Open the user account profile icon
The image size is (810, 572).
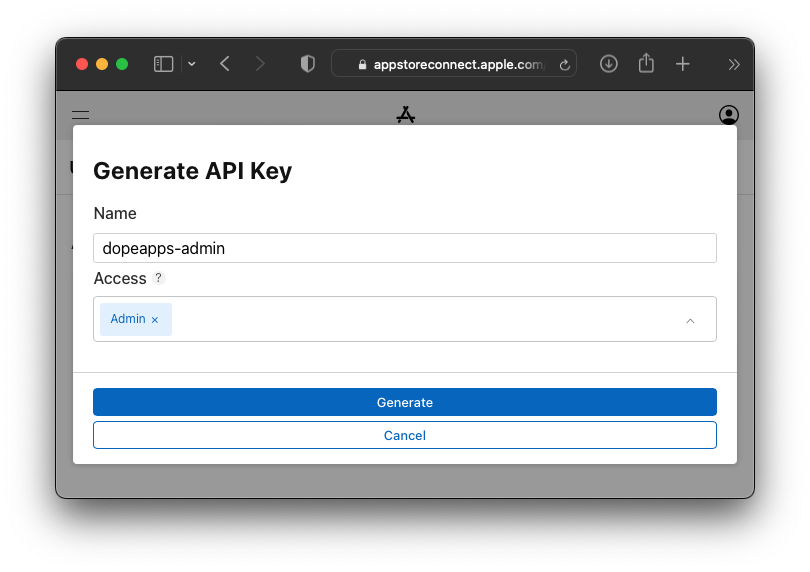[x=728, y=115]
